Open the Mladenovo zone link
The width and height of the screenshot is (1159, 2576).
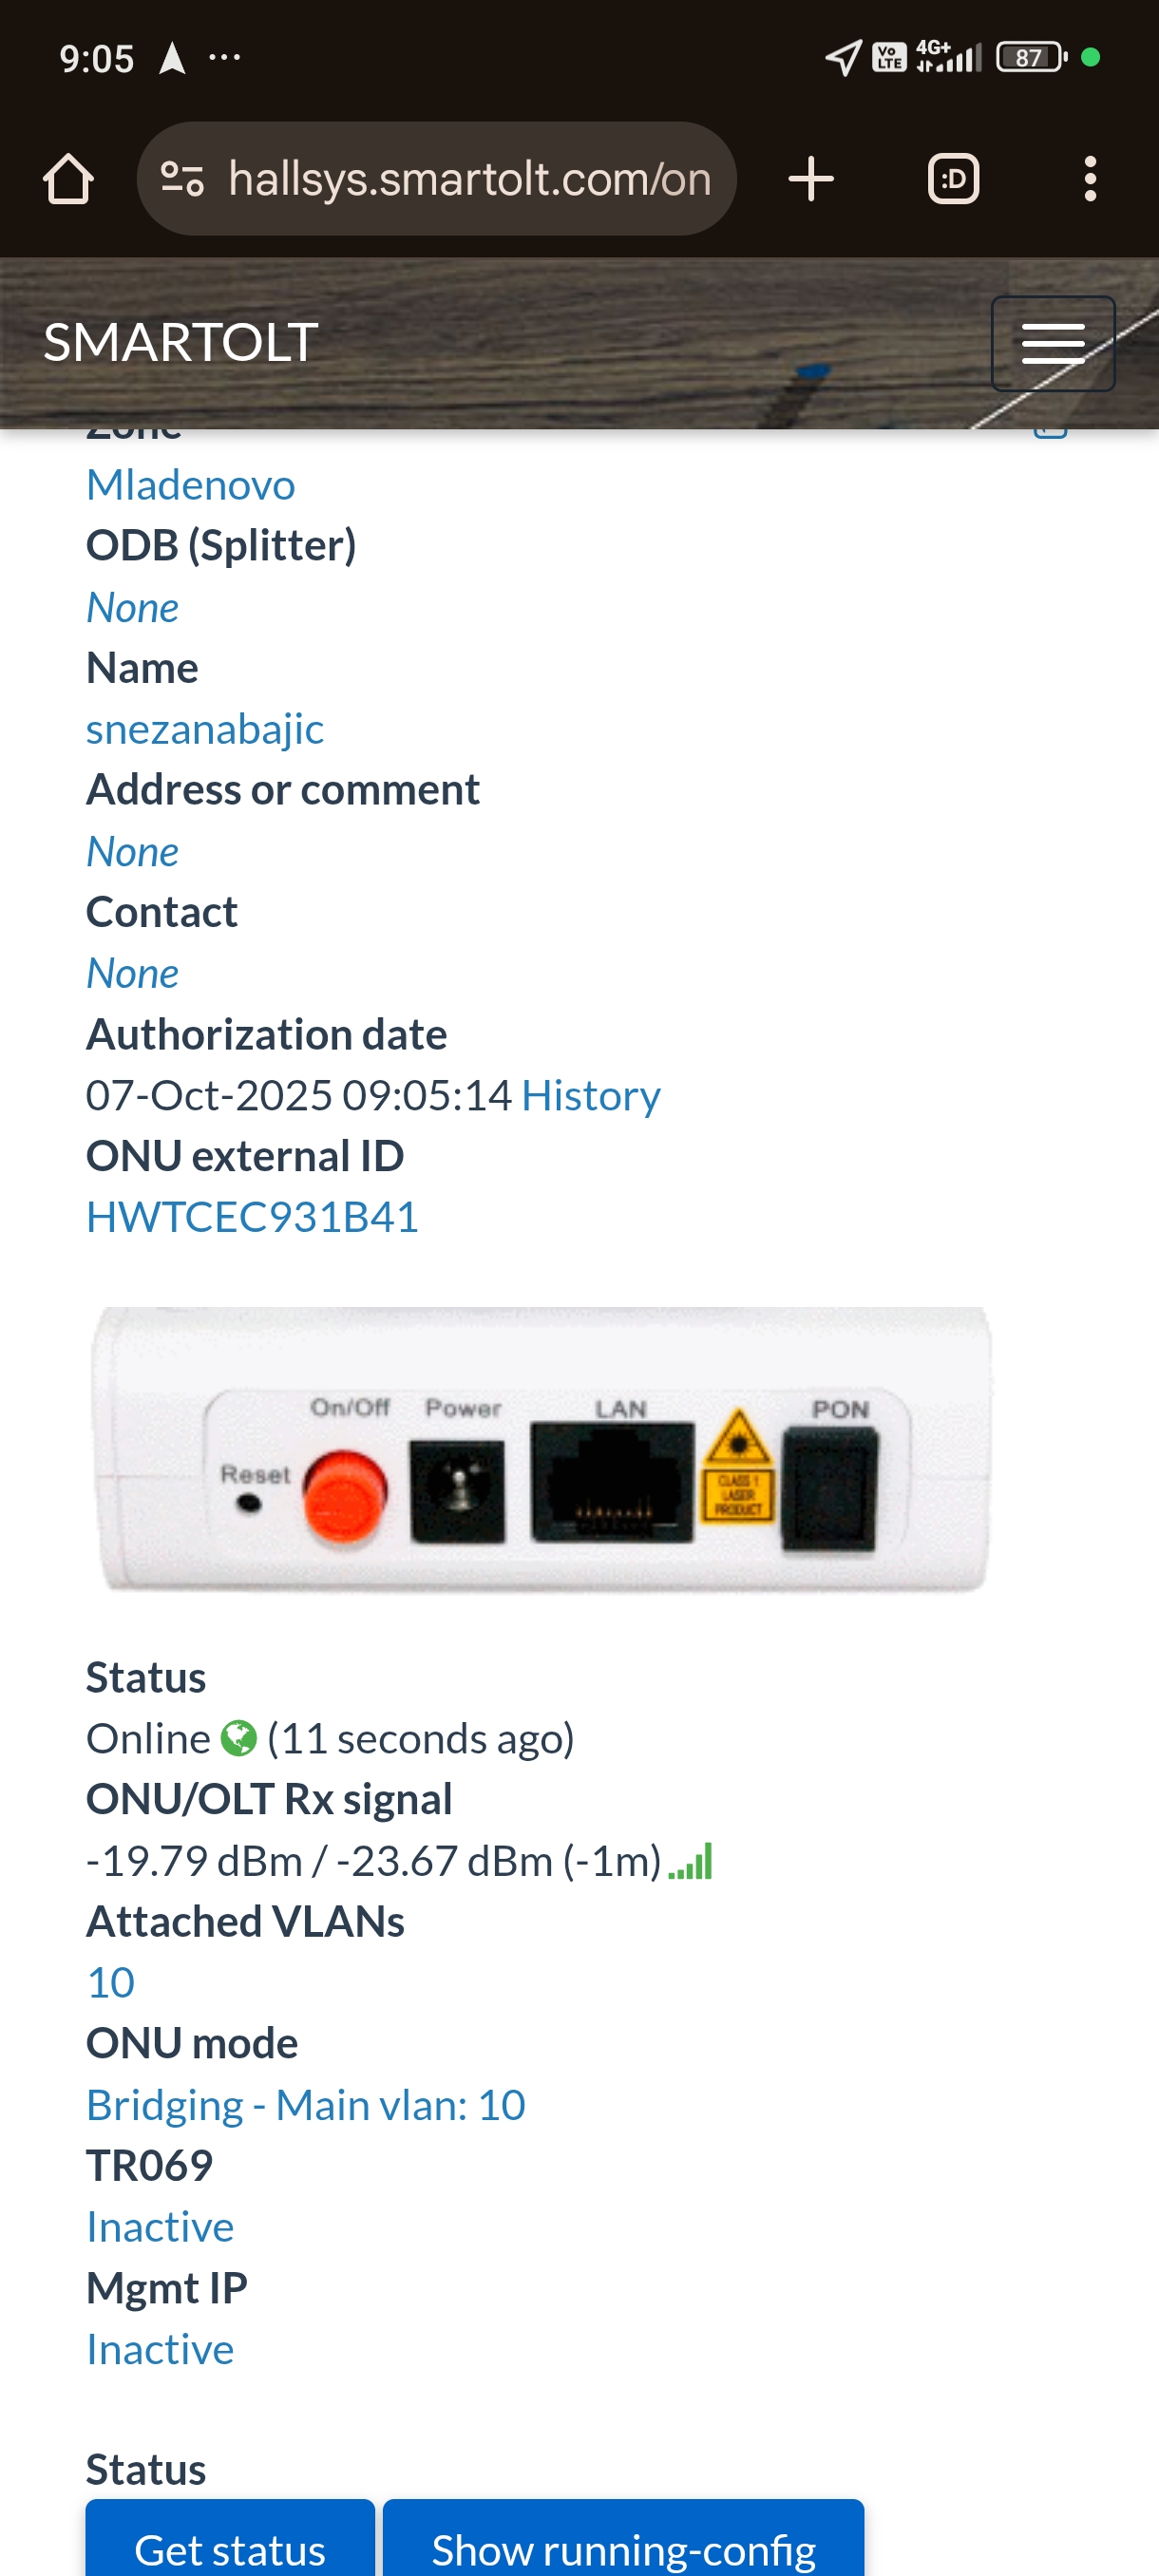pyautogui.click(x=191, y=485)
